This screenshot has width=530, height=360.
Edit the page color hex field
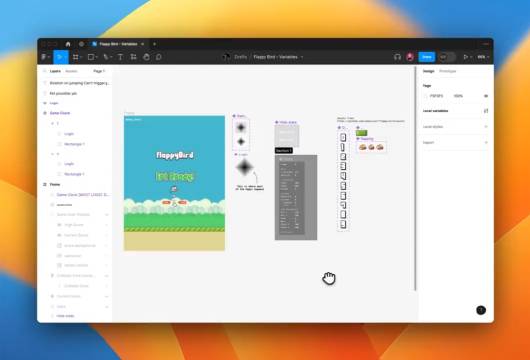[x=436, y=96]
